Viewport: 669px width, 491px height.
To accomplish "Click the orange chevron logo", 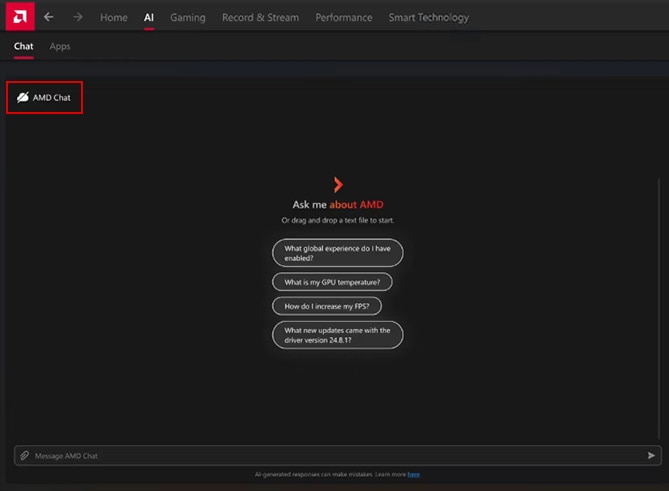I will pos(338,184).
